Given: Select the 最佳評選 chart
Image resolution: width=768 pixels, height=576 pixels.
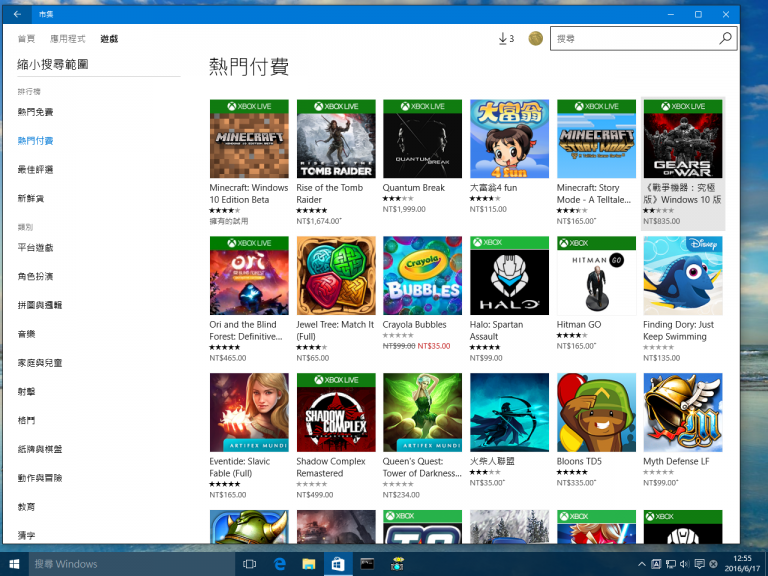Looking at the screenshot, I should (x=35, y=170).
